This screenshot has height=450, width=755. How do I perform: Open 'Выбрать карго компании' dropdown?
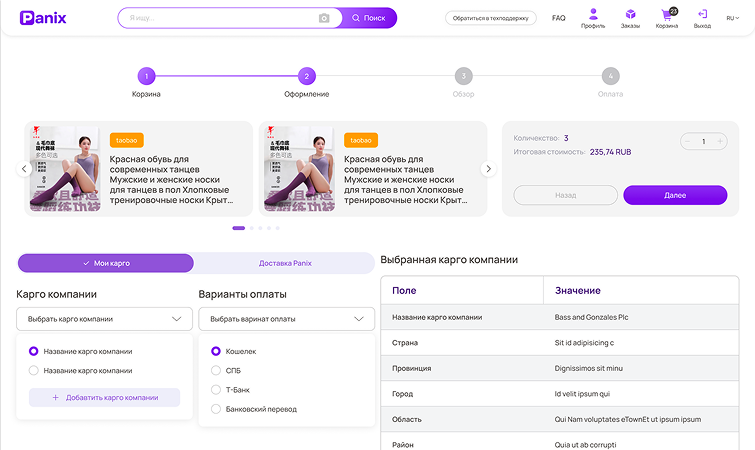point(104,319)
